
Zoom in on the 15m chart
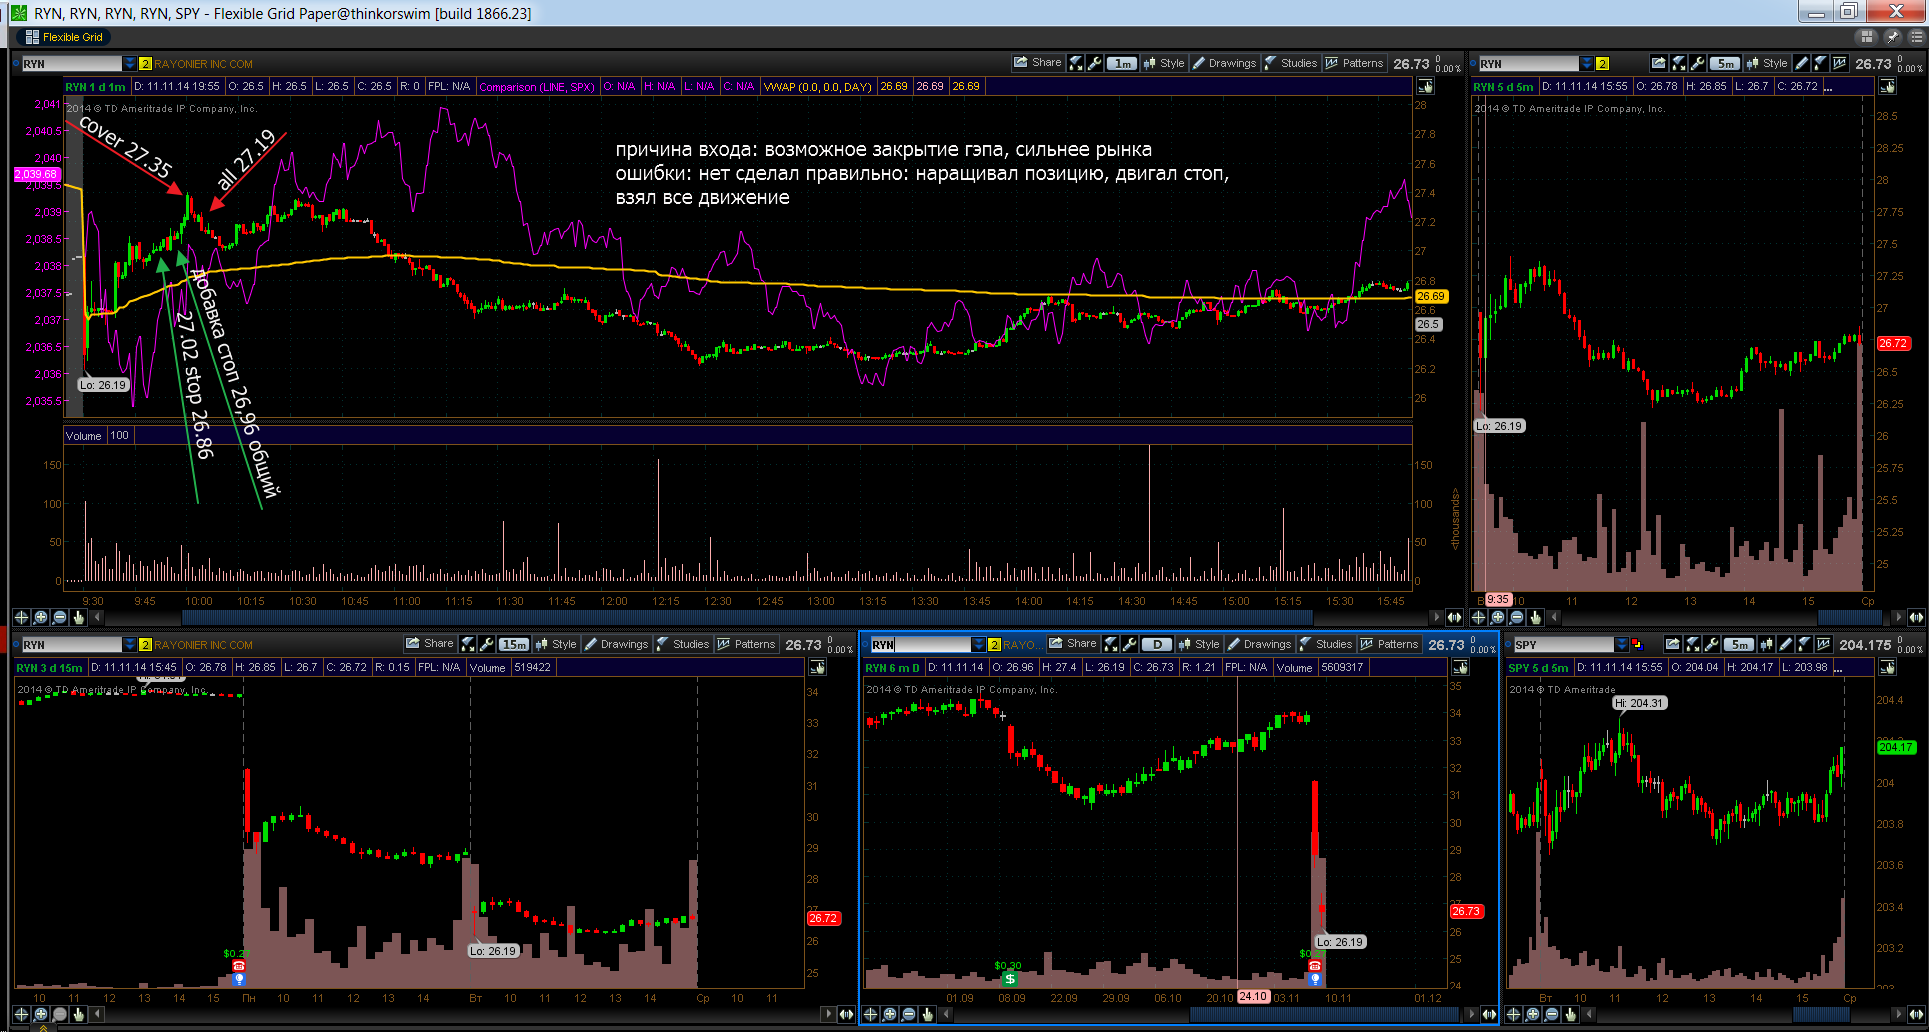pyautogui.click(x=40, y=1014)
